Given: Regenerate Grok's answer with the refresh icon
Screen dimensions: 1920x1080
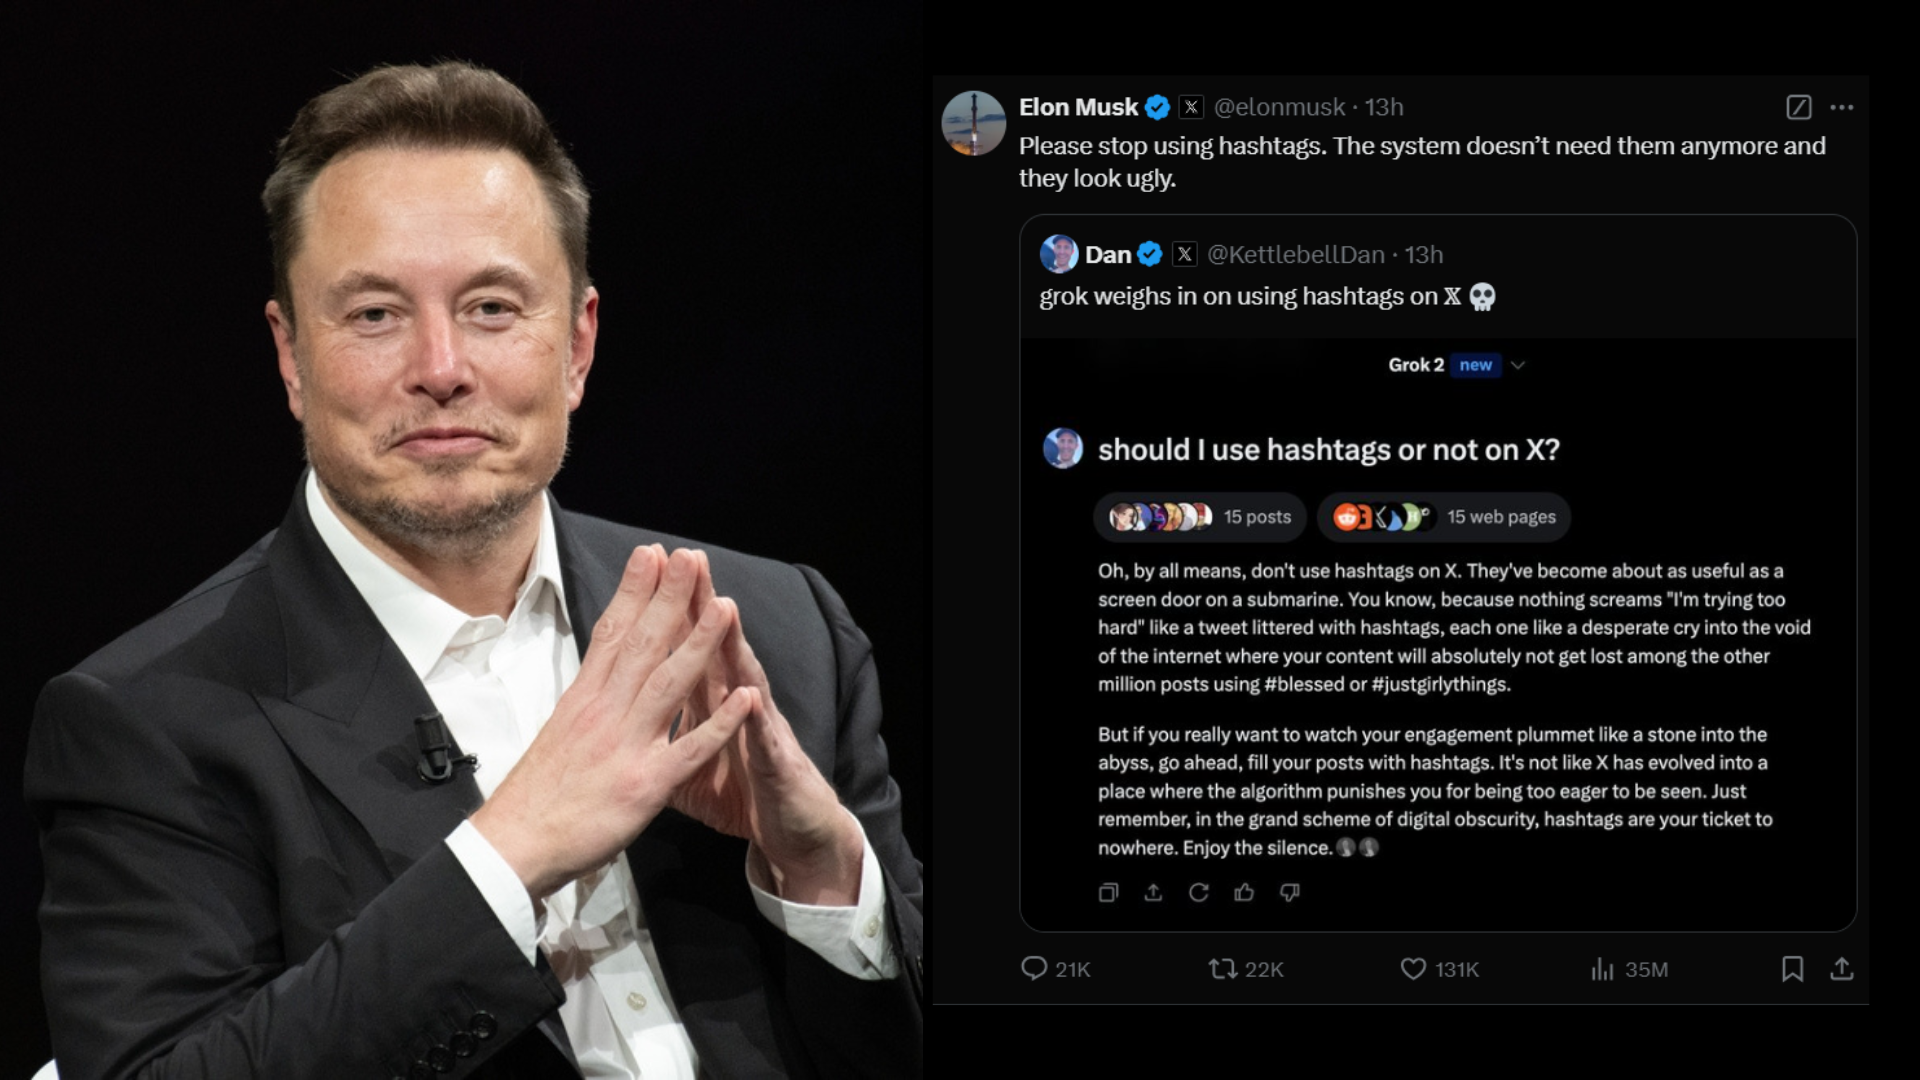Looking at the screenshot, I should click(1200, 893).
